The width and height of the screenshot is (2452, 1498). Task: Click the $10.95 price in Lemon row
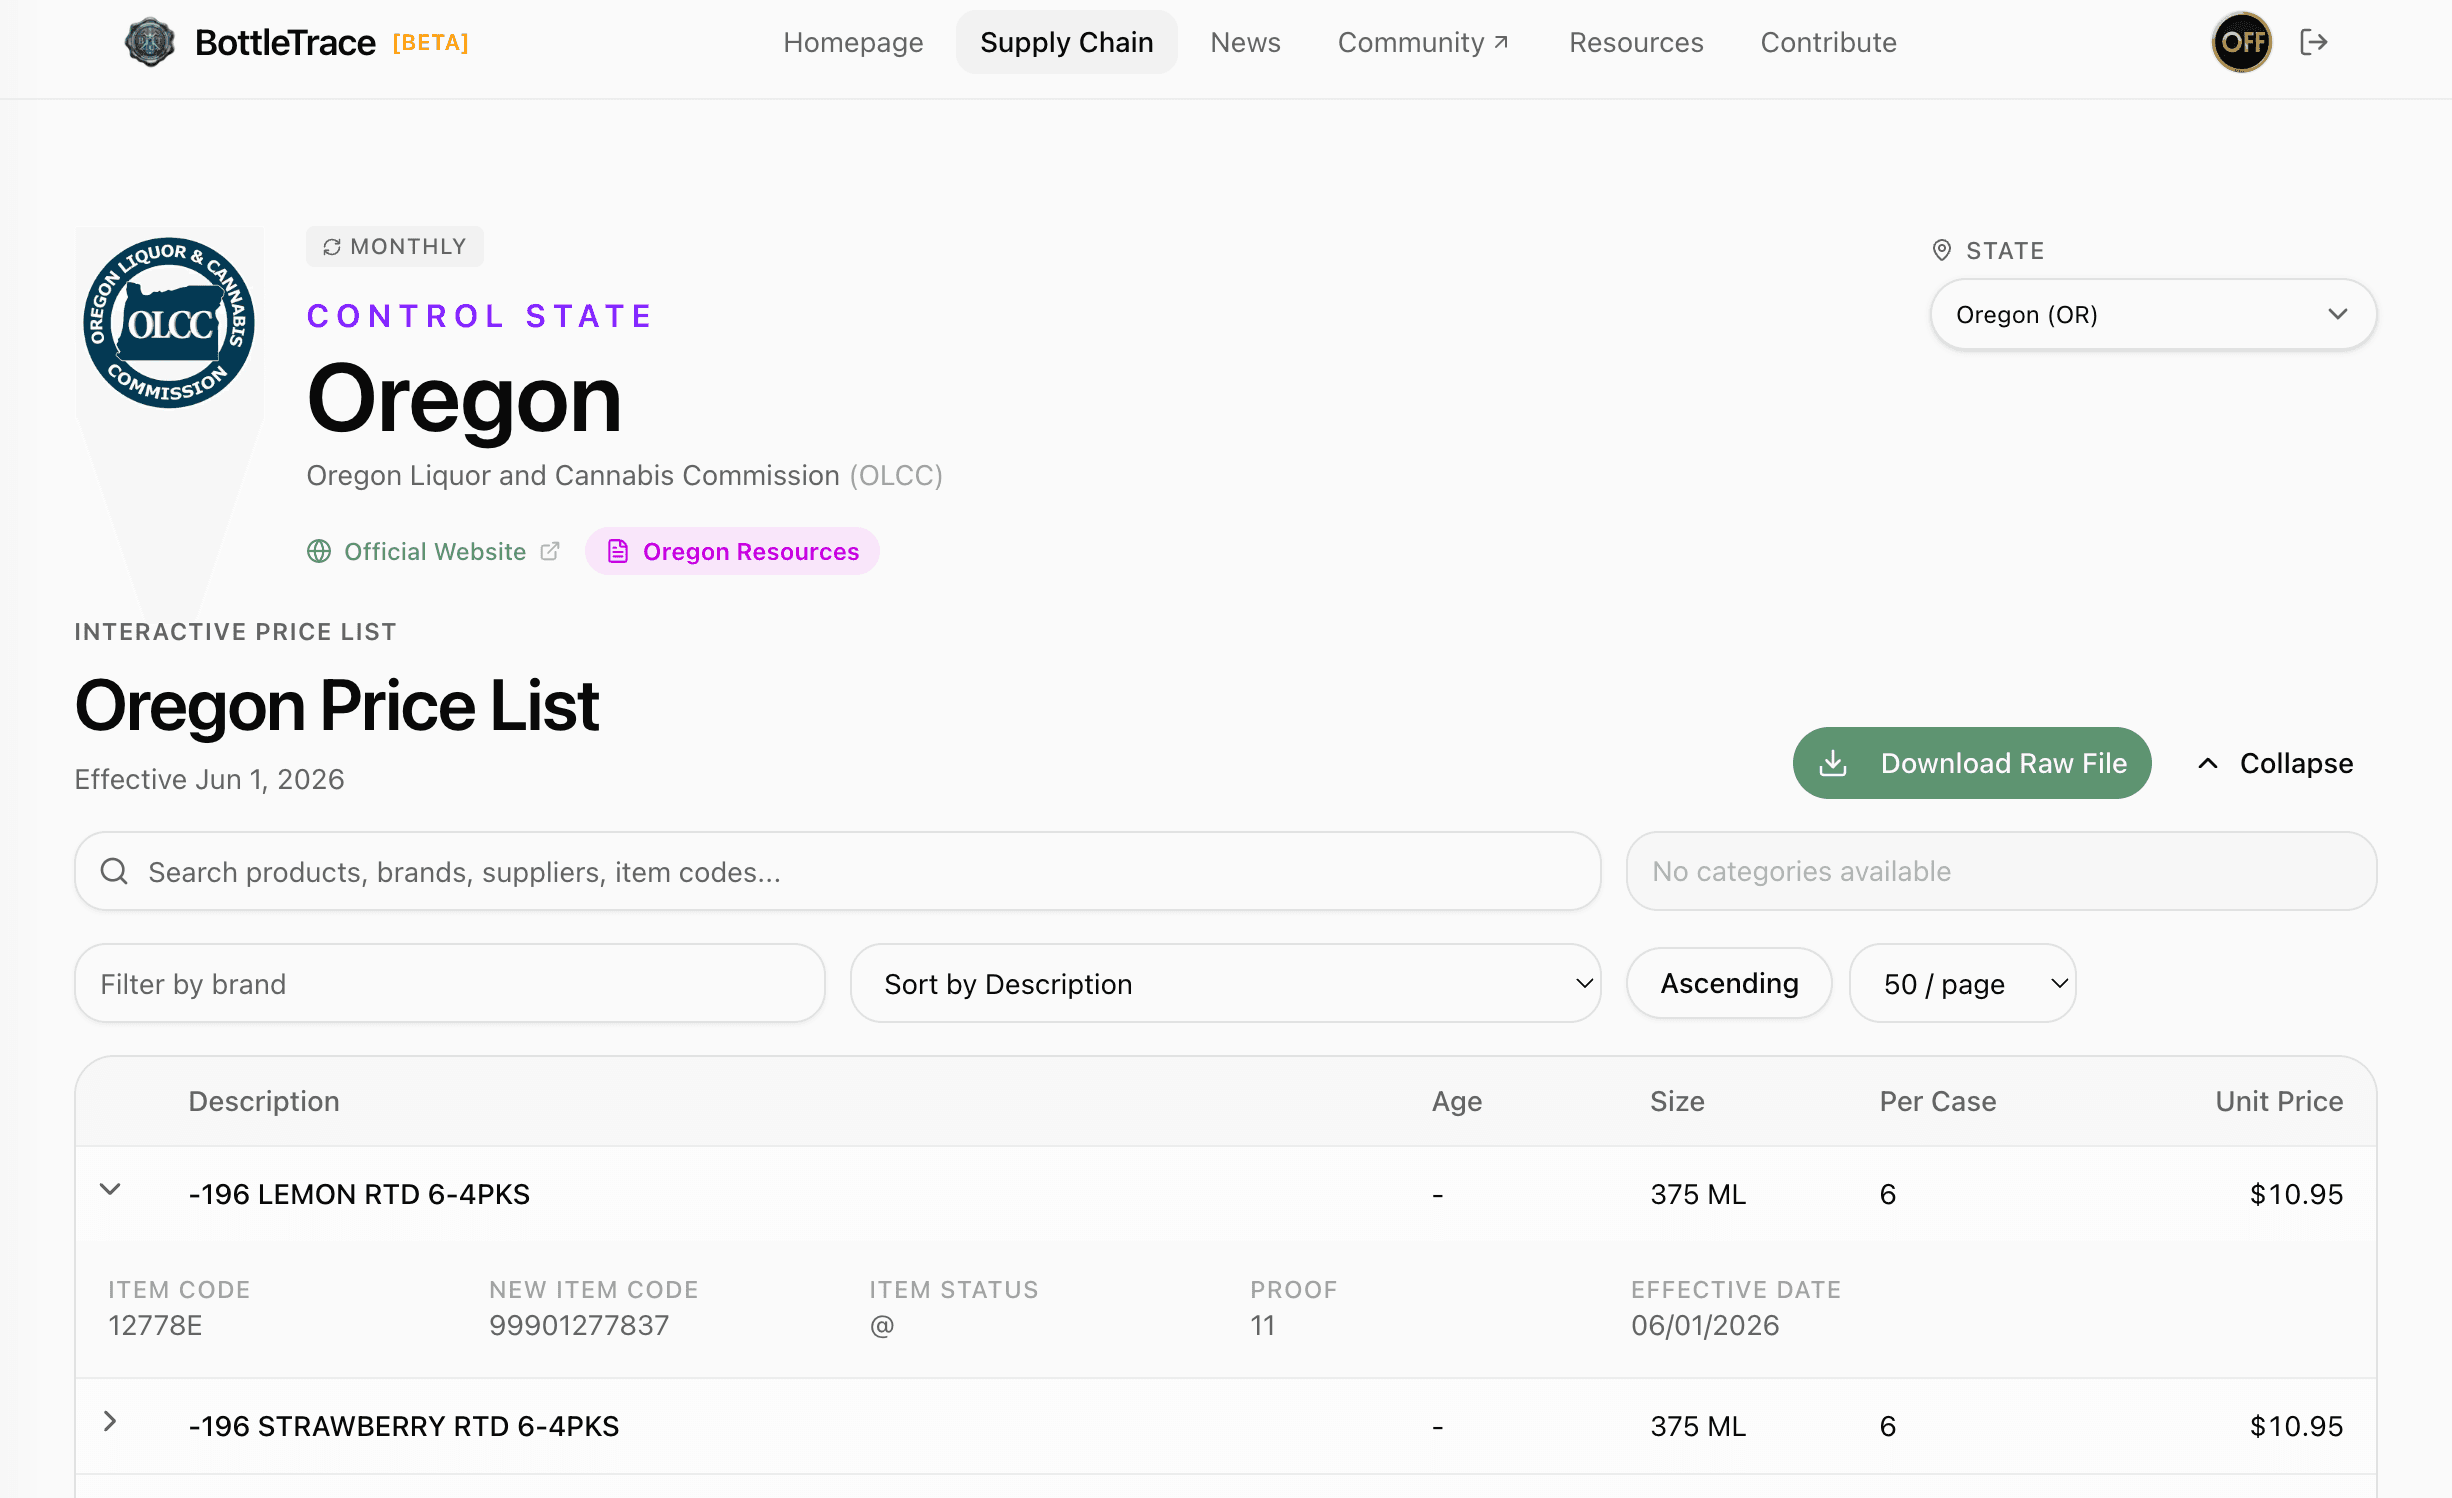point(2296,1195)
